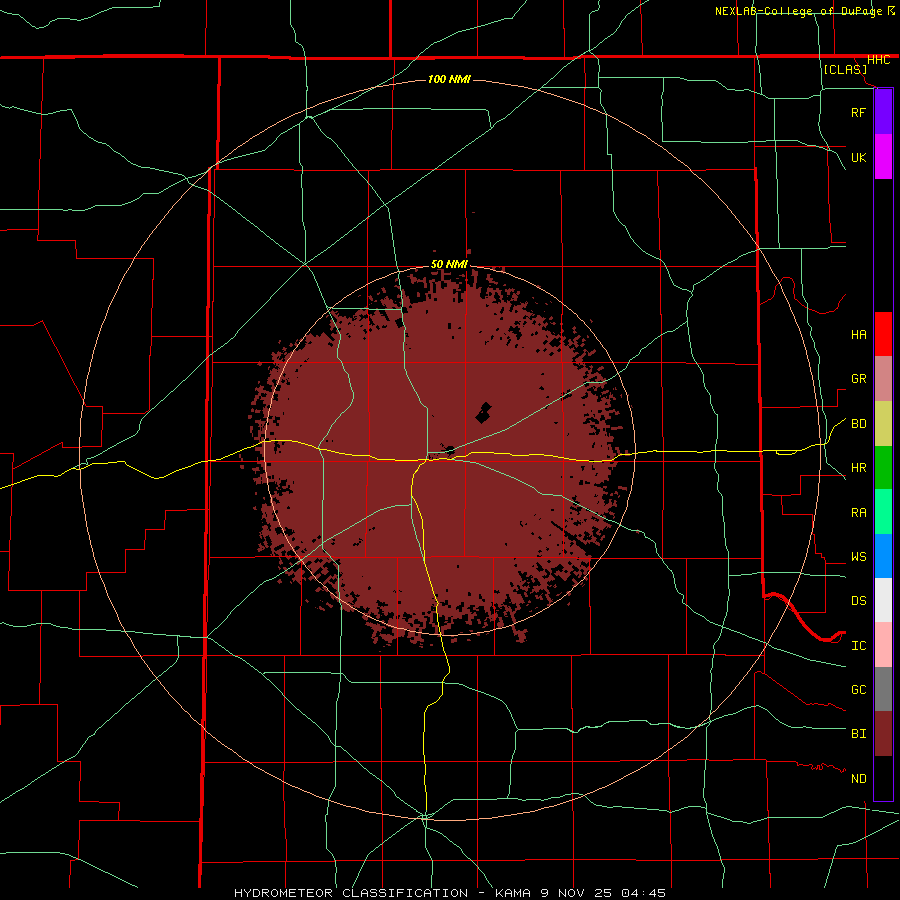This screenshot has width=900, height=900.
Task: Click the 04:45 timestamp text
Action: pos(643,893)
